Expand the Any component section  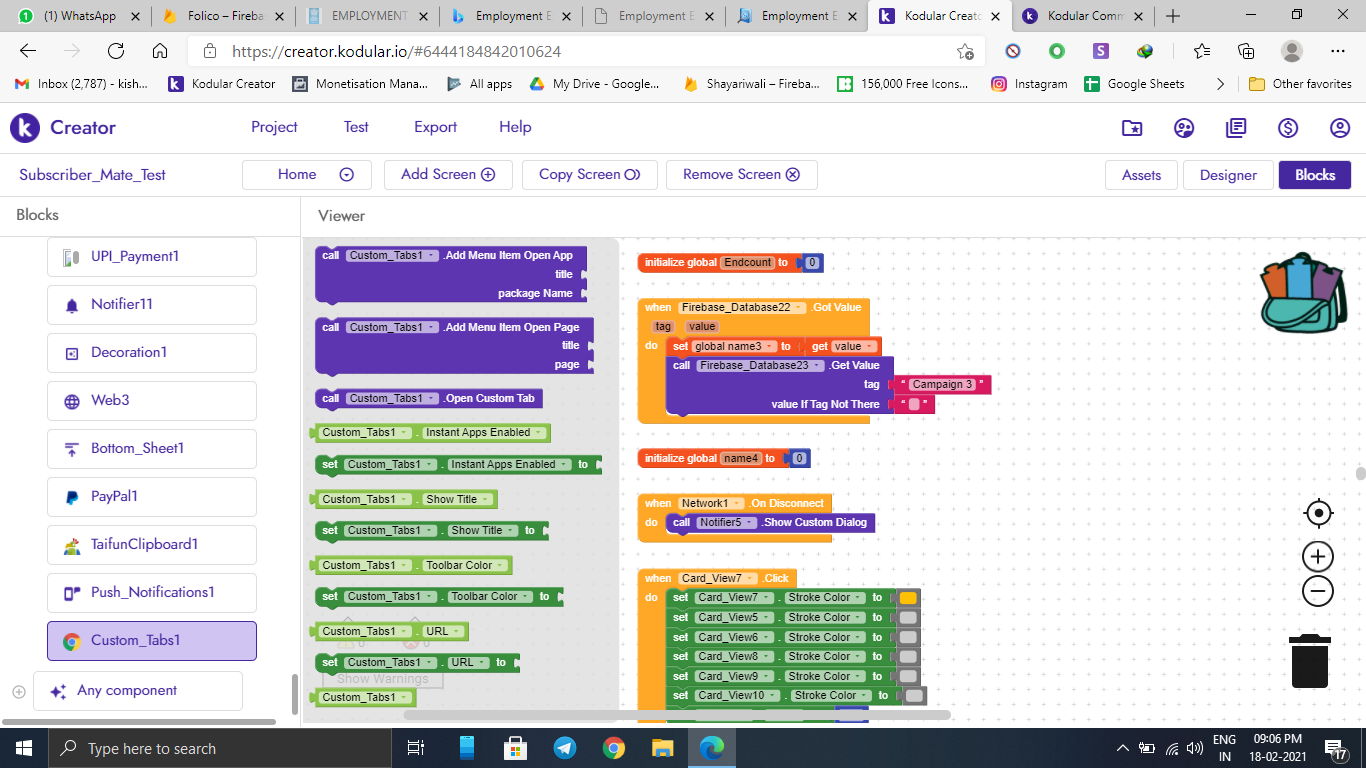tap(19, 691)
